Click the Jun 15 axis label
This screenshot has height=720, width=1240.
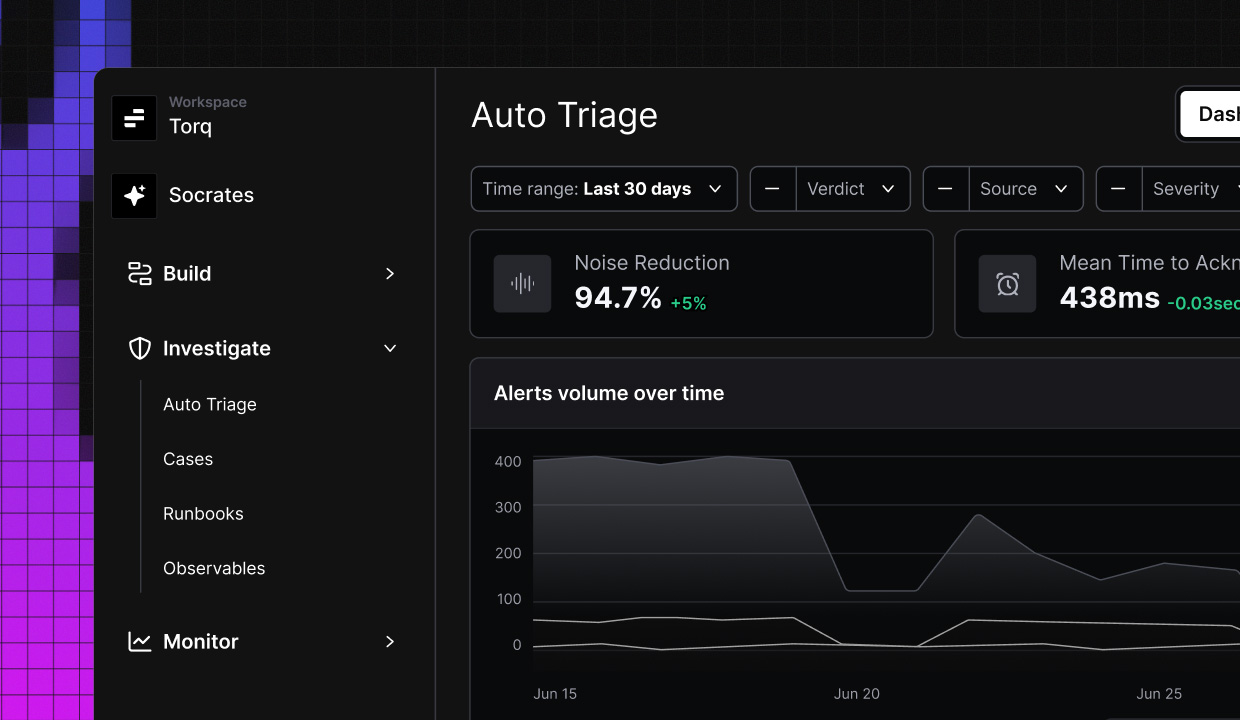(x=555, y=694)
